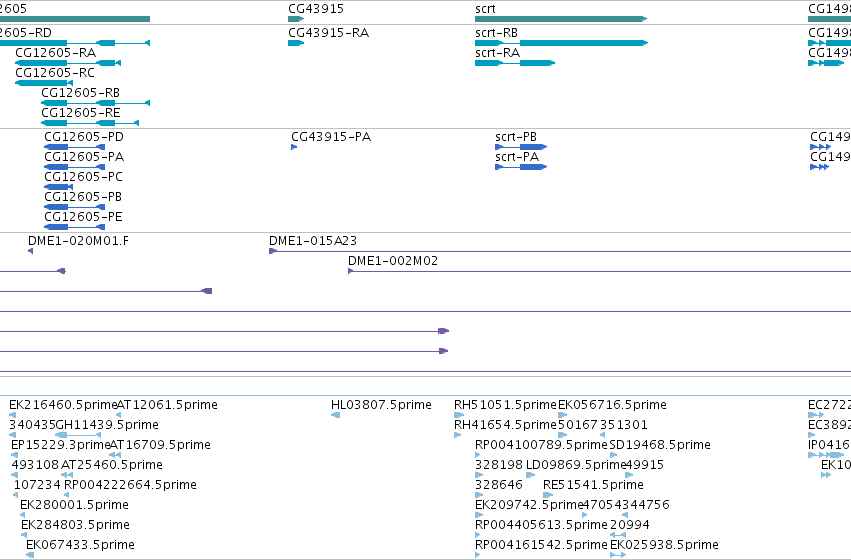Image resolution: width=851 pixels, height=560 pixels.
Task: Click the RP004100789.5prime EST label
Action: (541, 445)
